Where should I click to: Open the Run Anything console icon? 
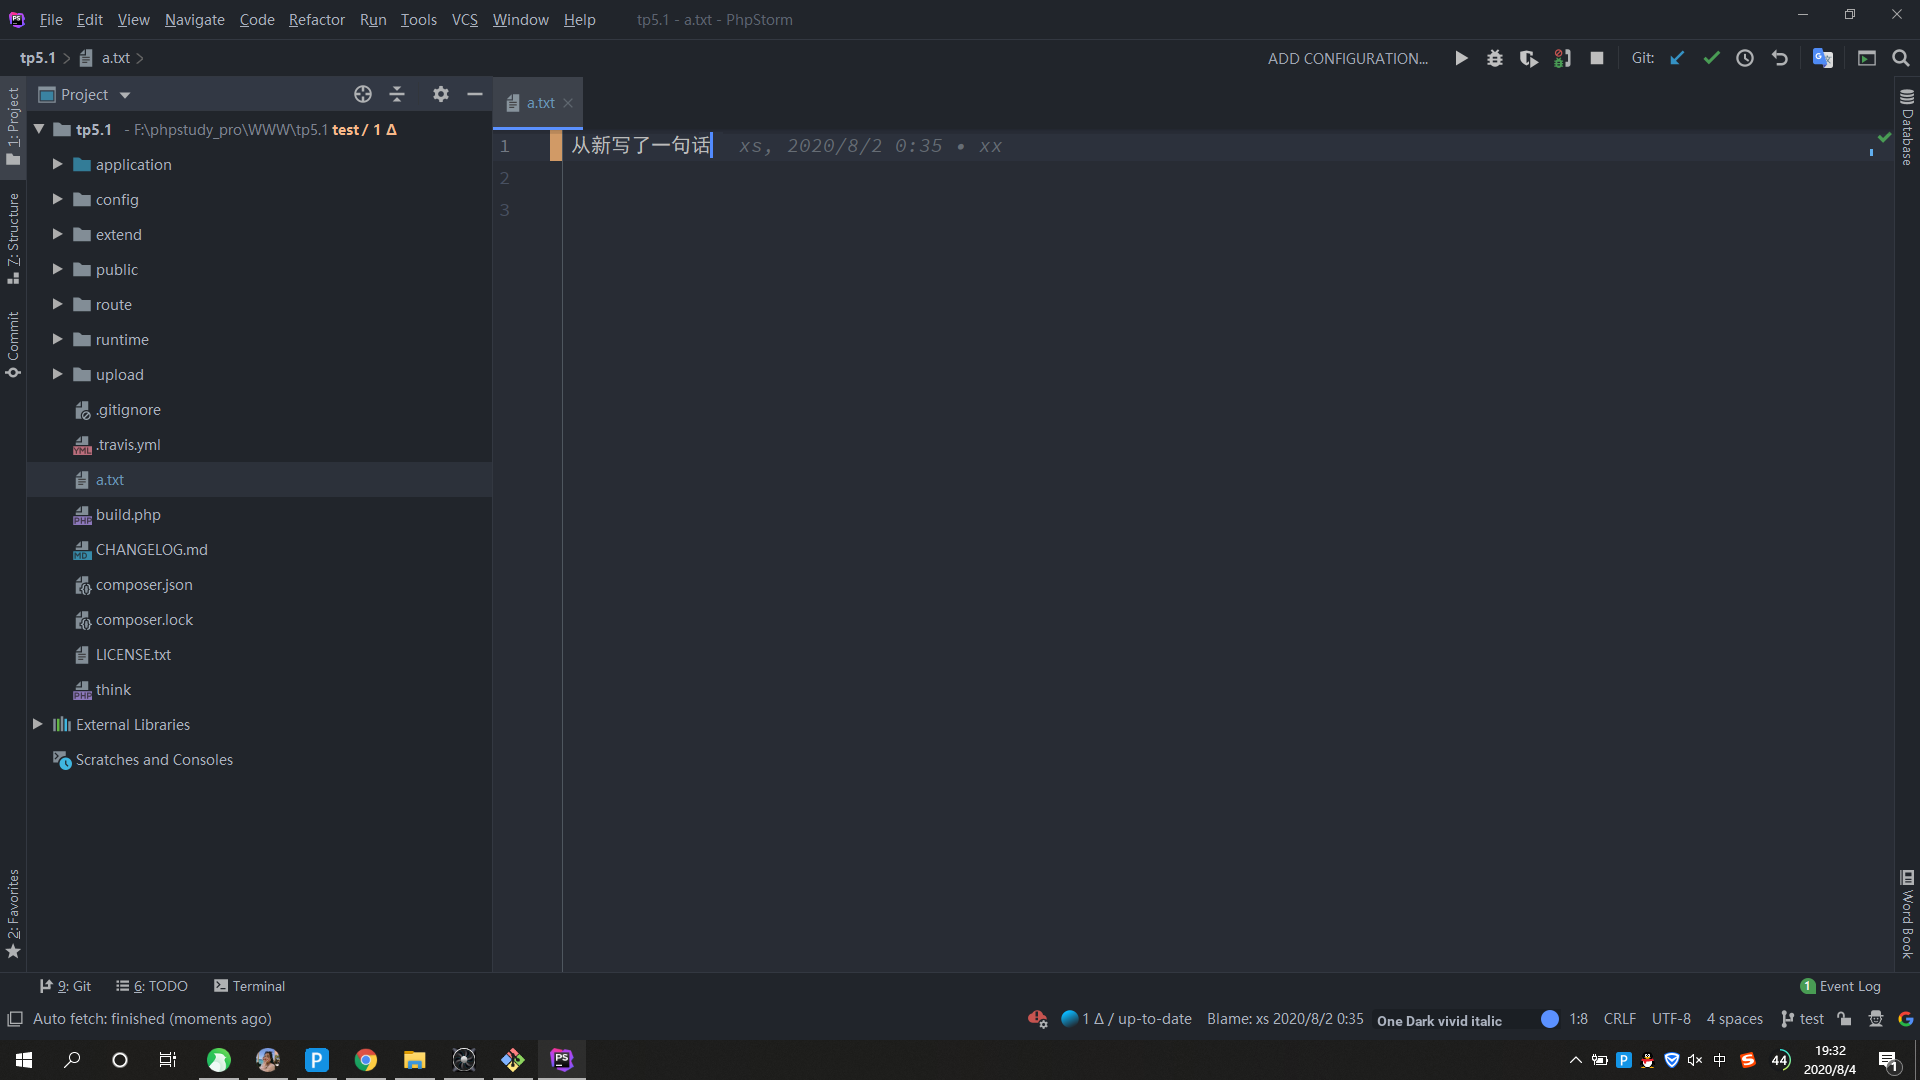click(x=1867, y=58)
